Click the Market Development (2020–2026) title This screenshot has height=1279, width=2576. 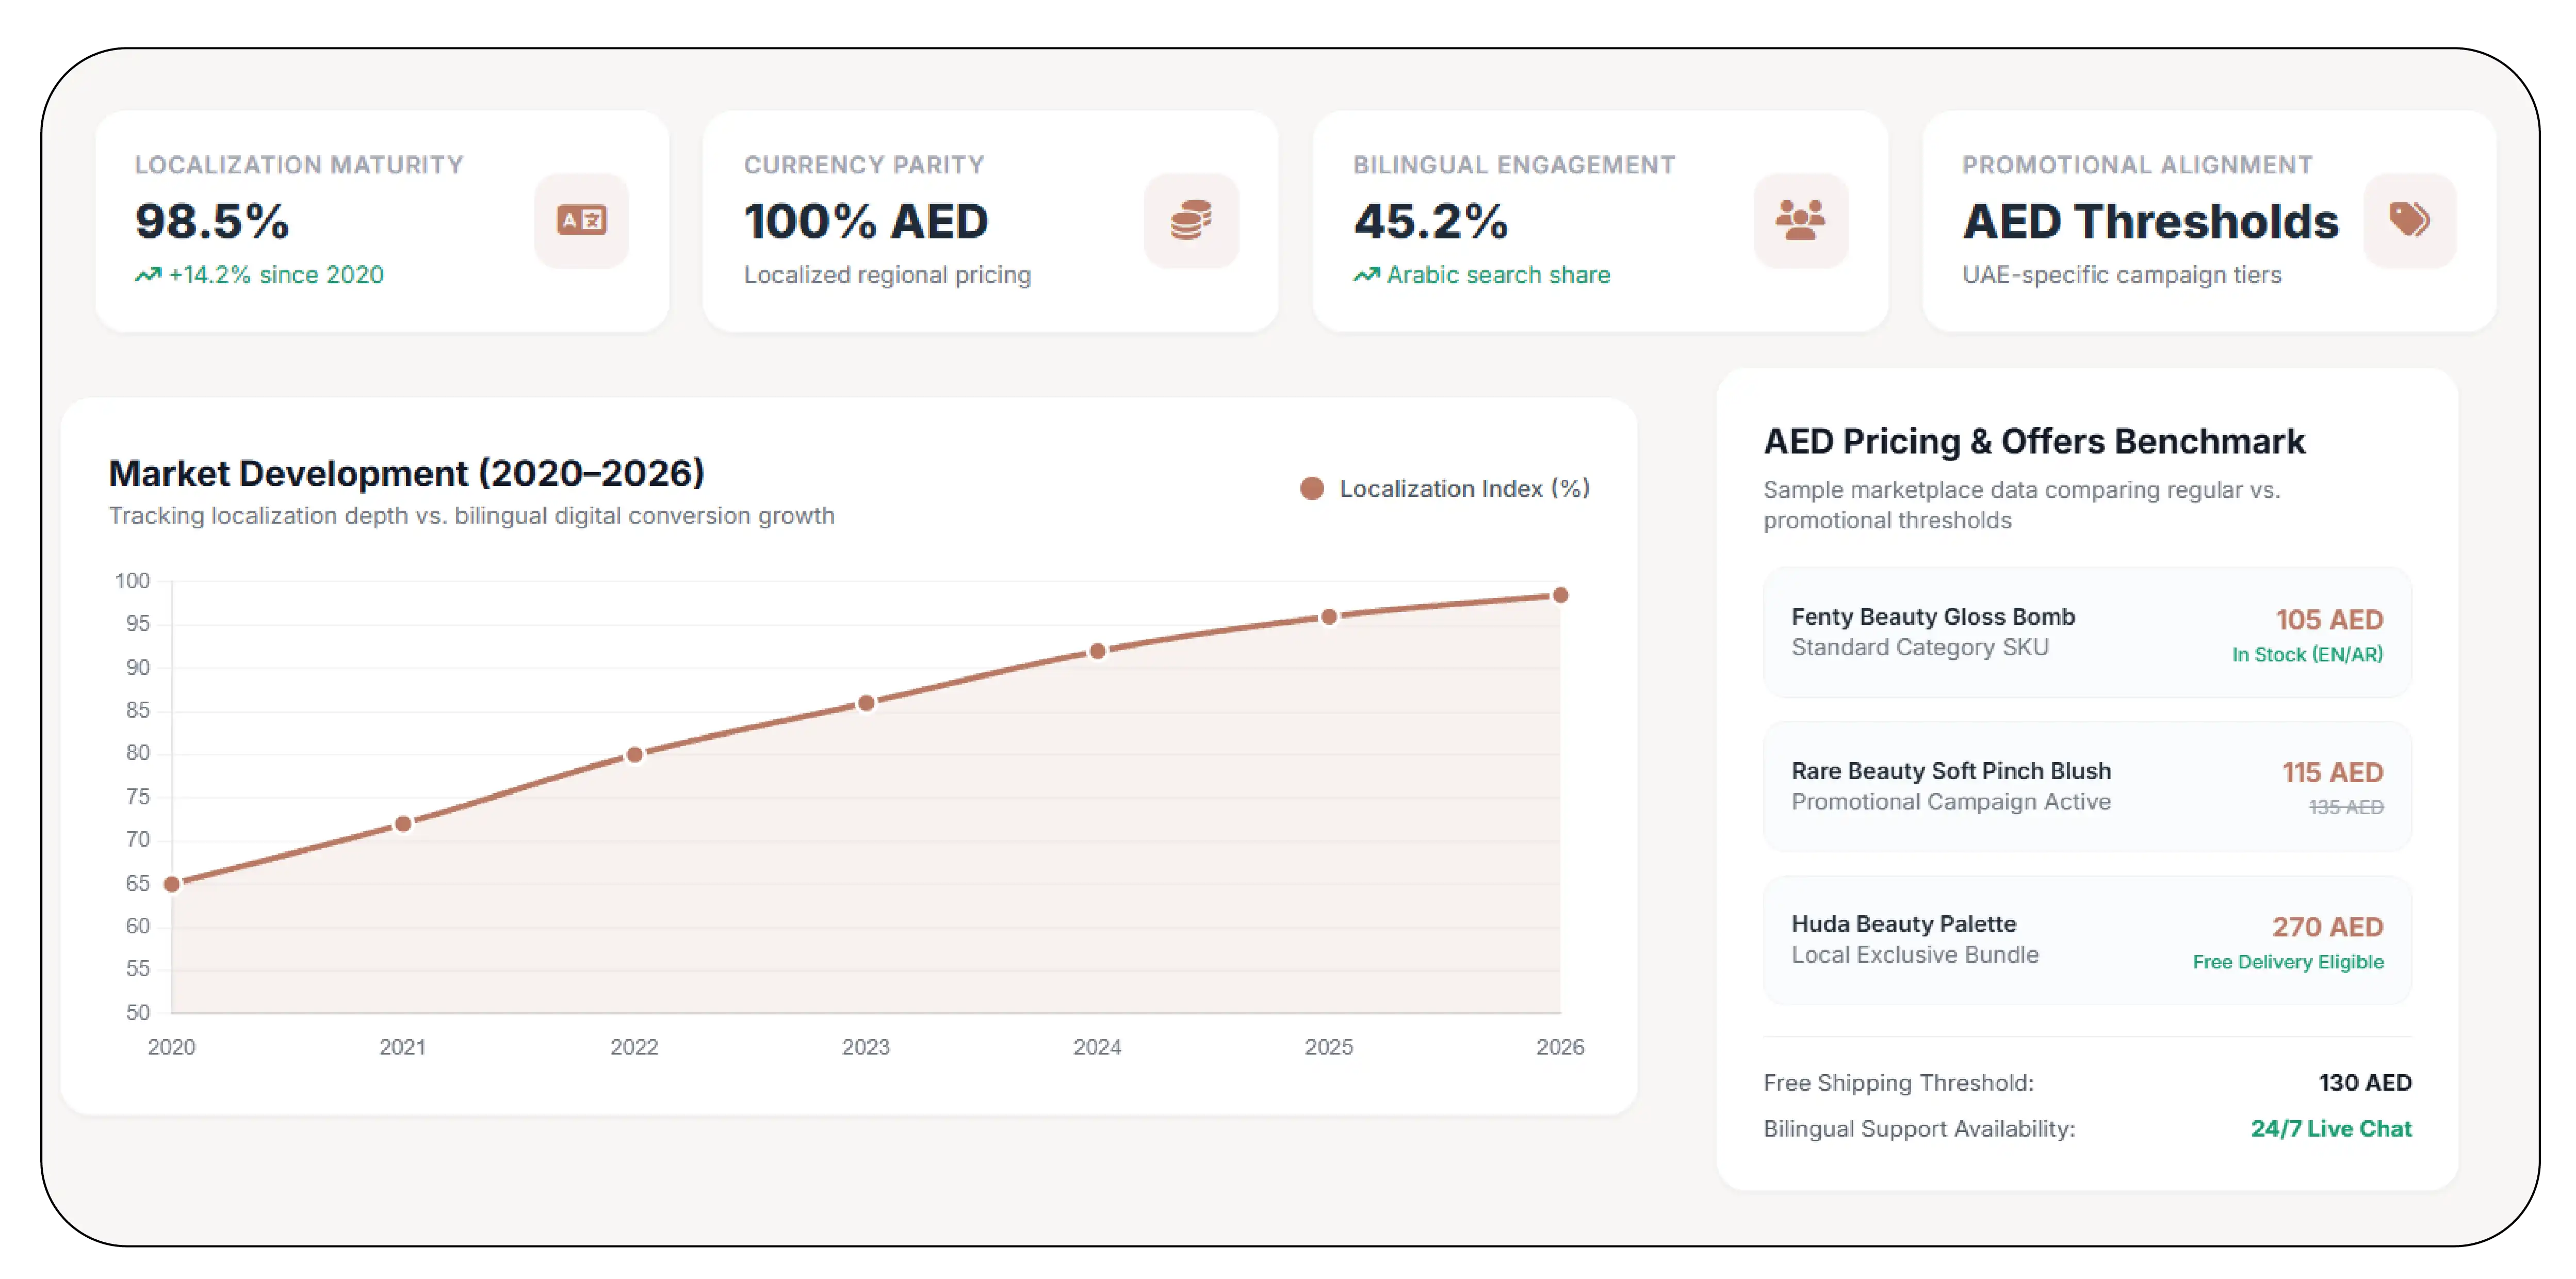coord(406,474)
